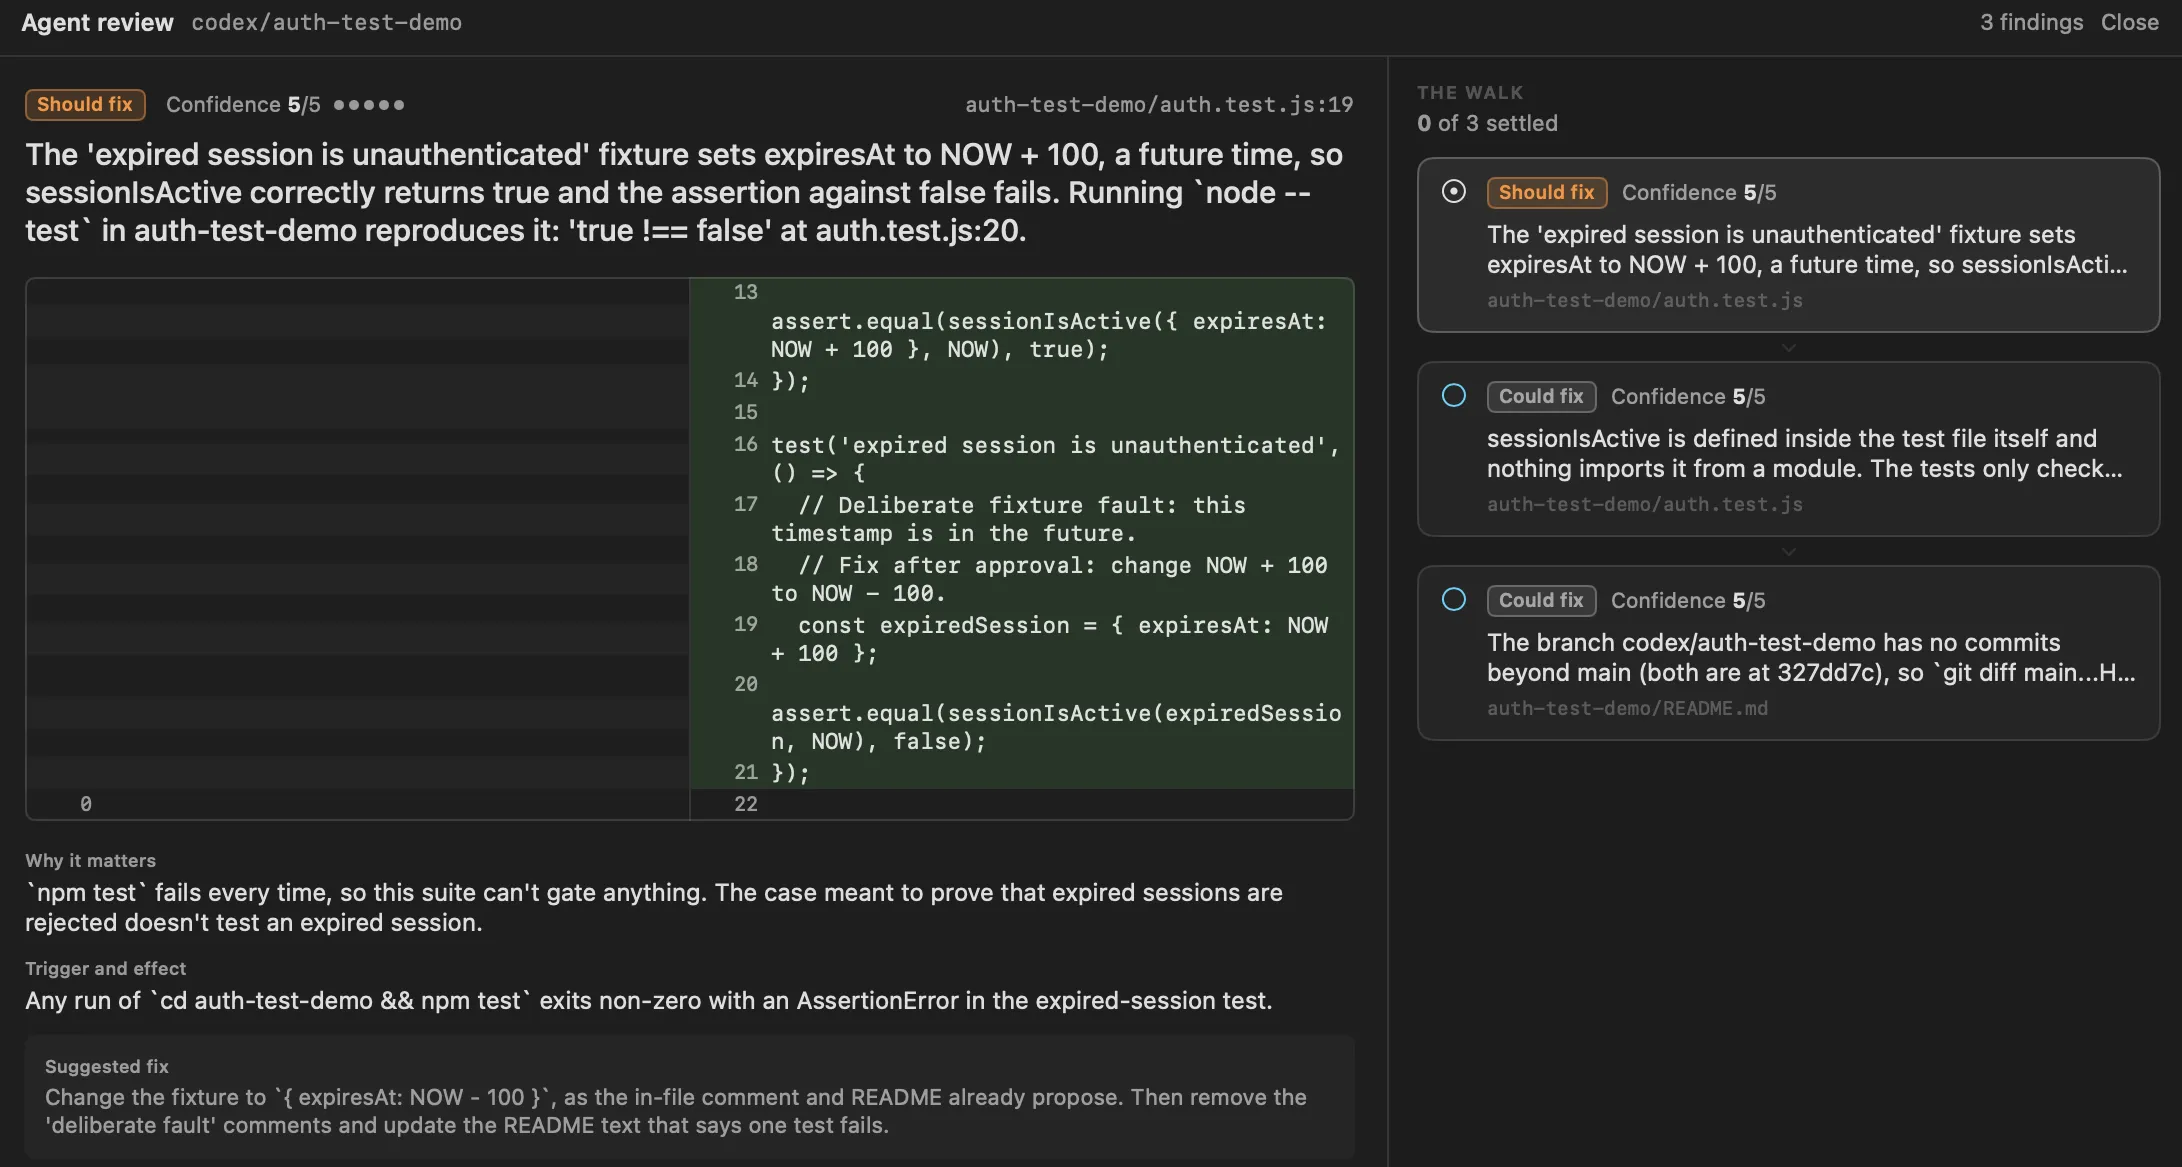The width and height of the screenshot is (2182, 1167).
Task: Click the 'Could fix' badge on the sessionIsActive card
Action: tap(1541, 396)
